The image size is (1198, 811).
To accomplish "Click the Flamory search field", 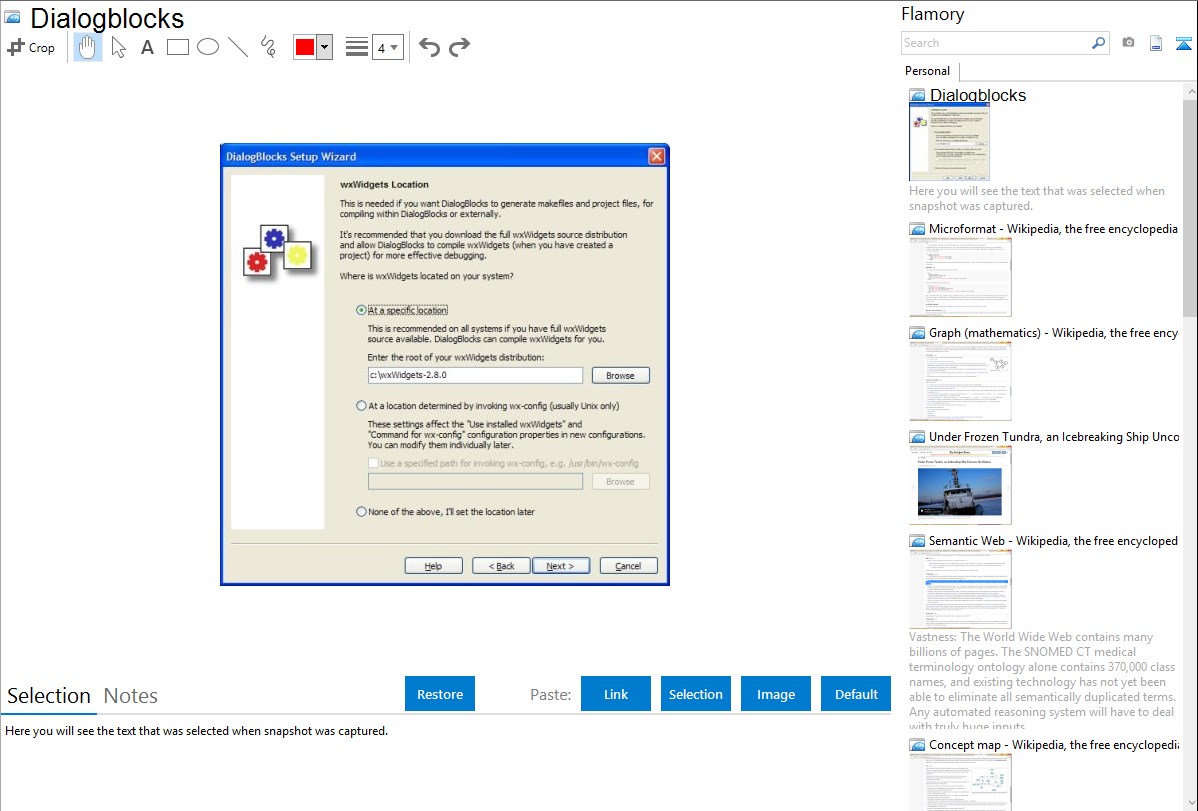I will pyautogui.click(x=996, y=43).
